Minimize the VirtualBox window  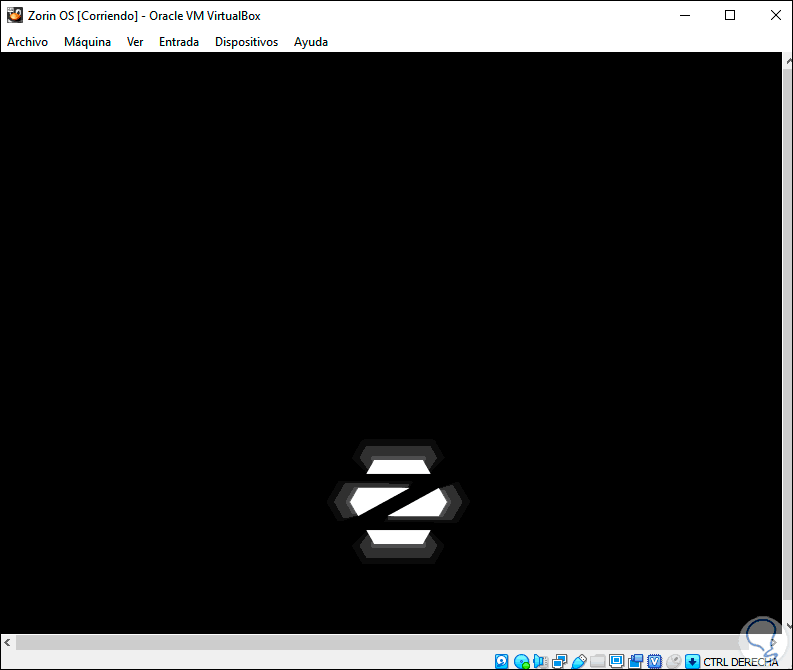point(685,15)
